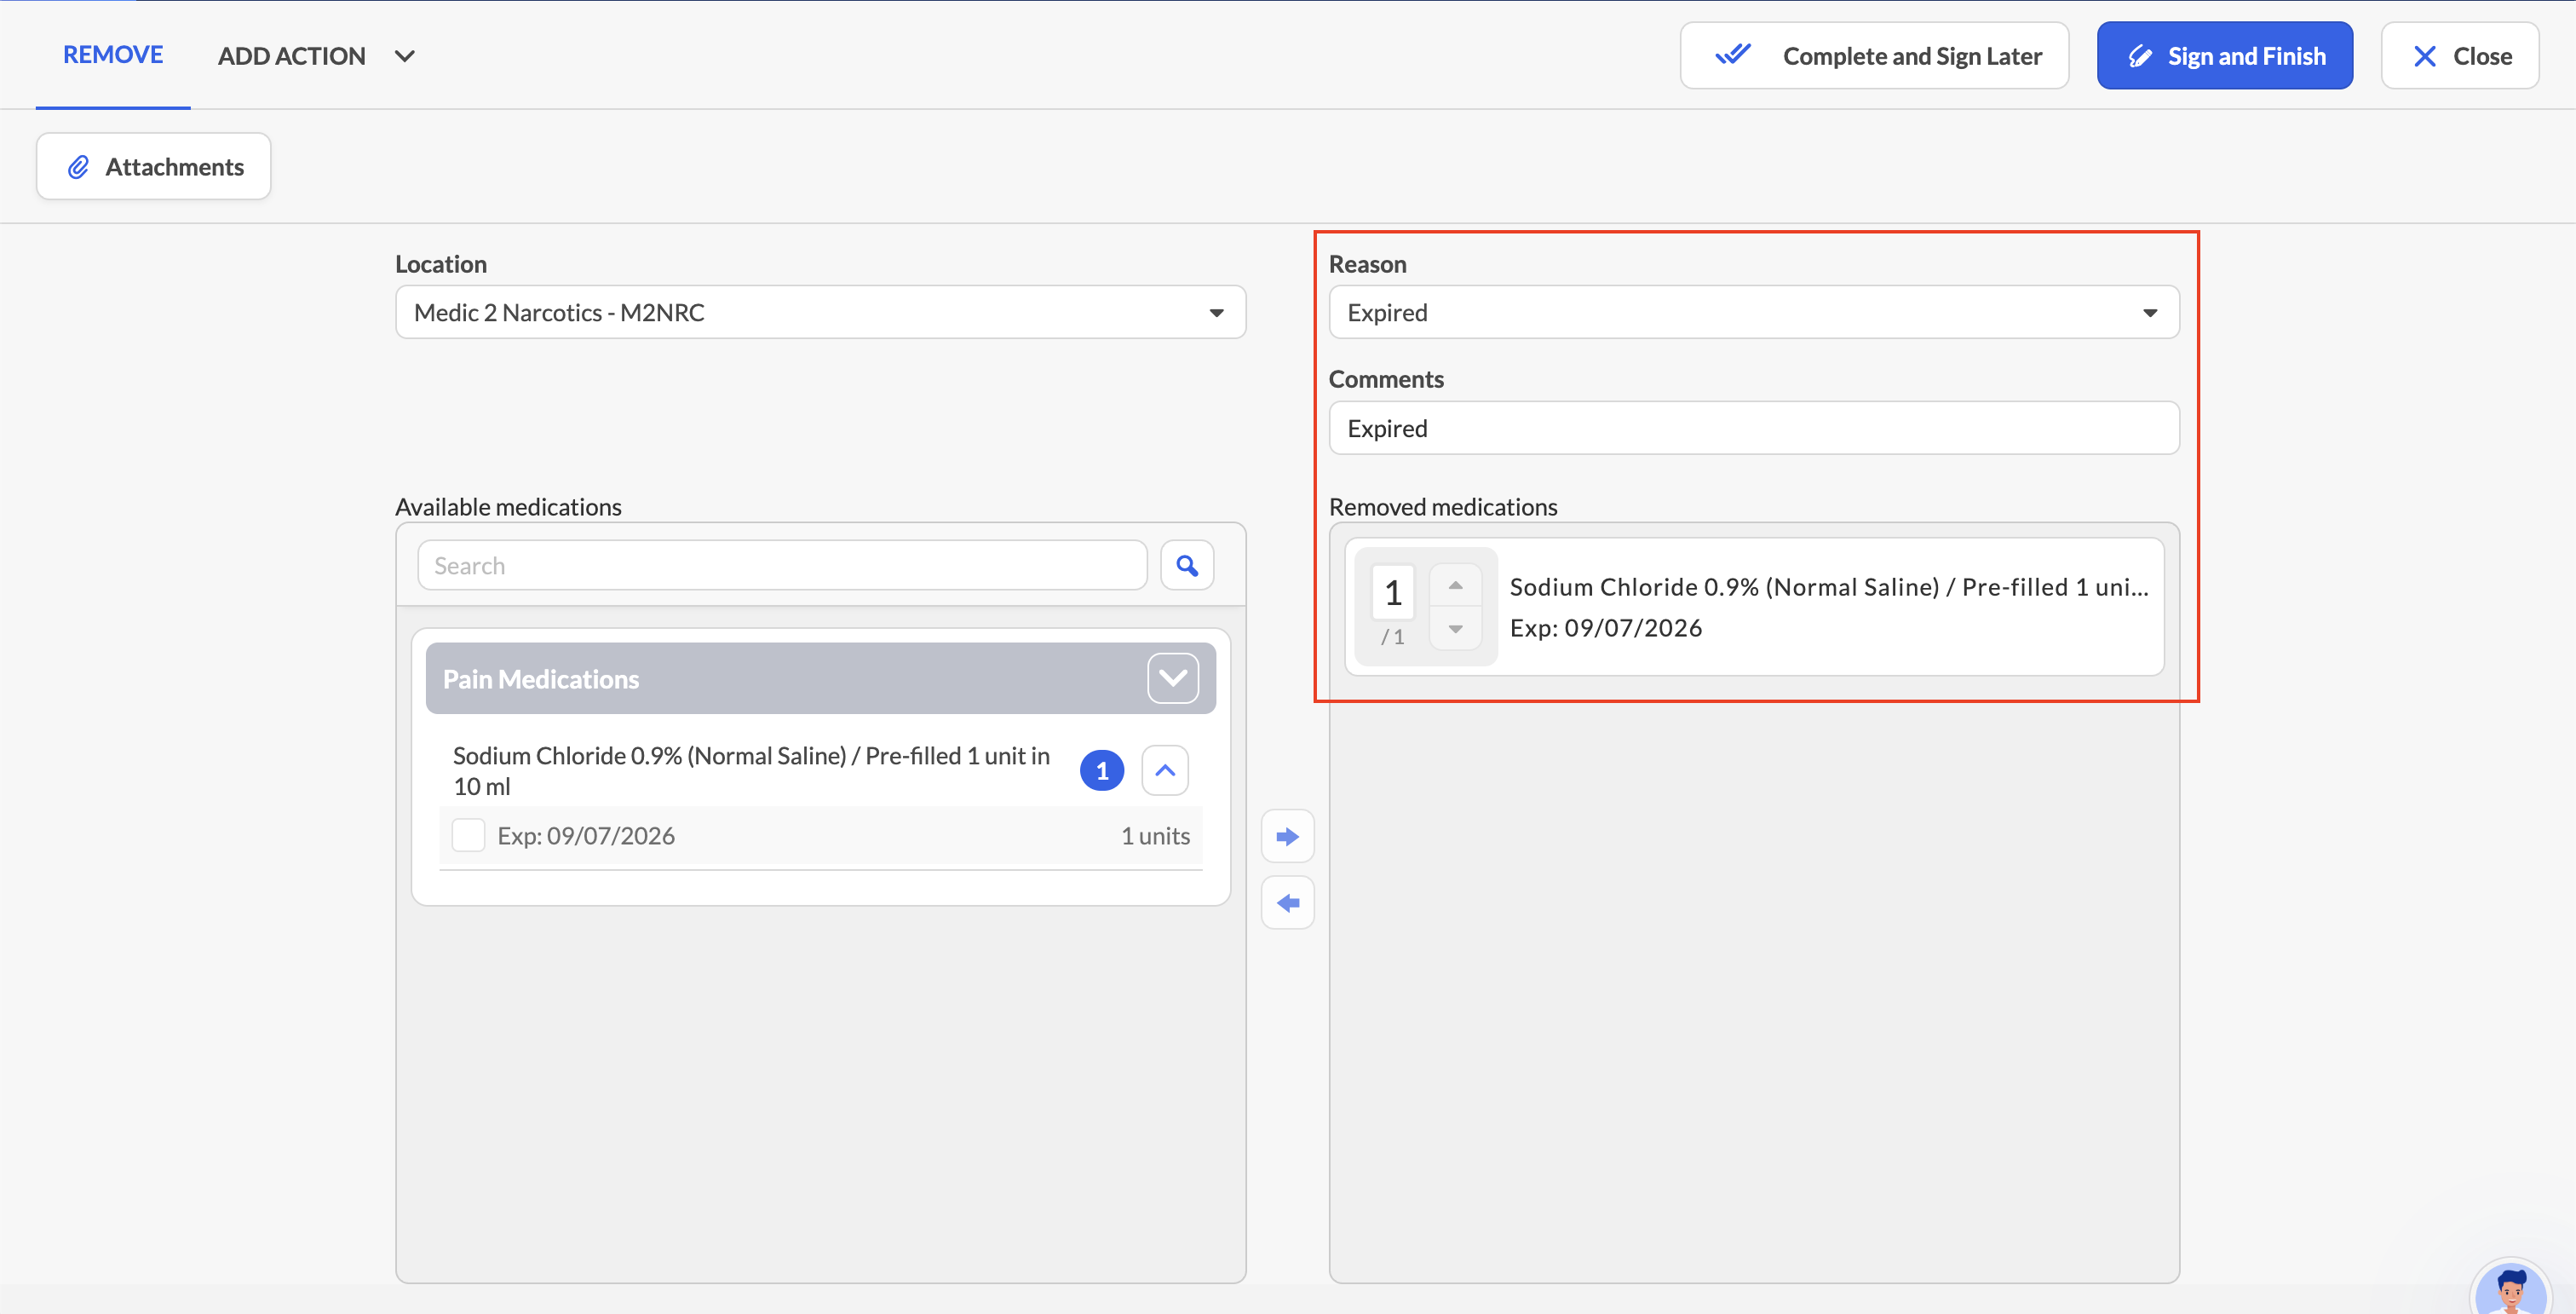
Task: Click Sodium Chloride 0.9% available medication name
Action: click(751, 771)
